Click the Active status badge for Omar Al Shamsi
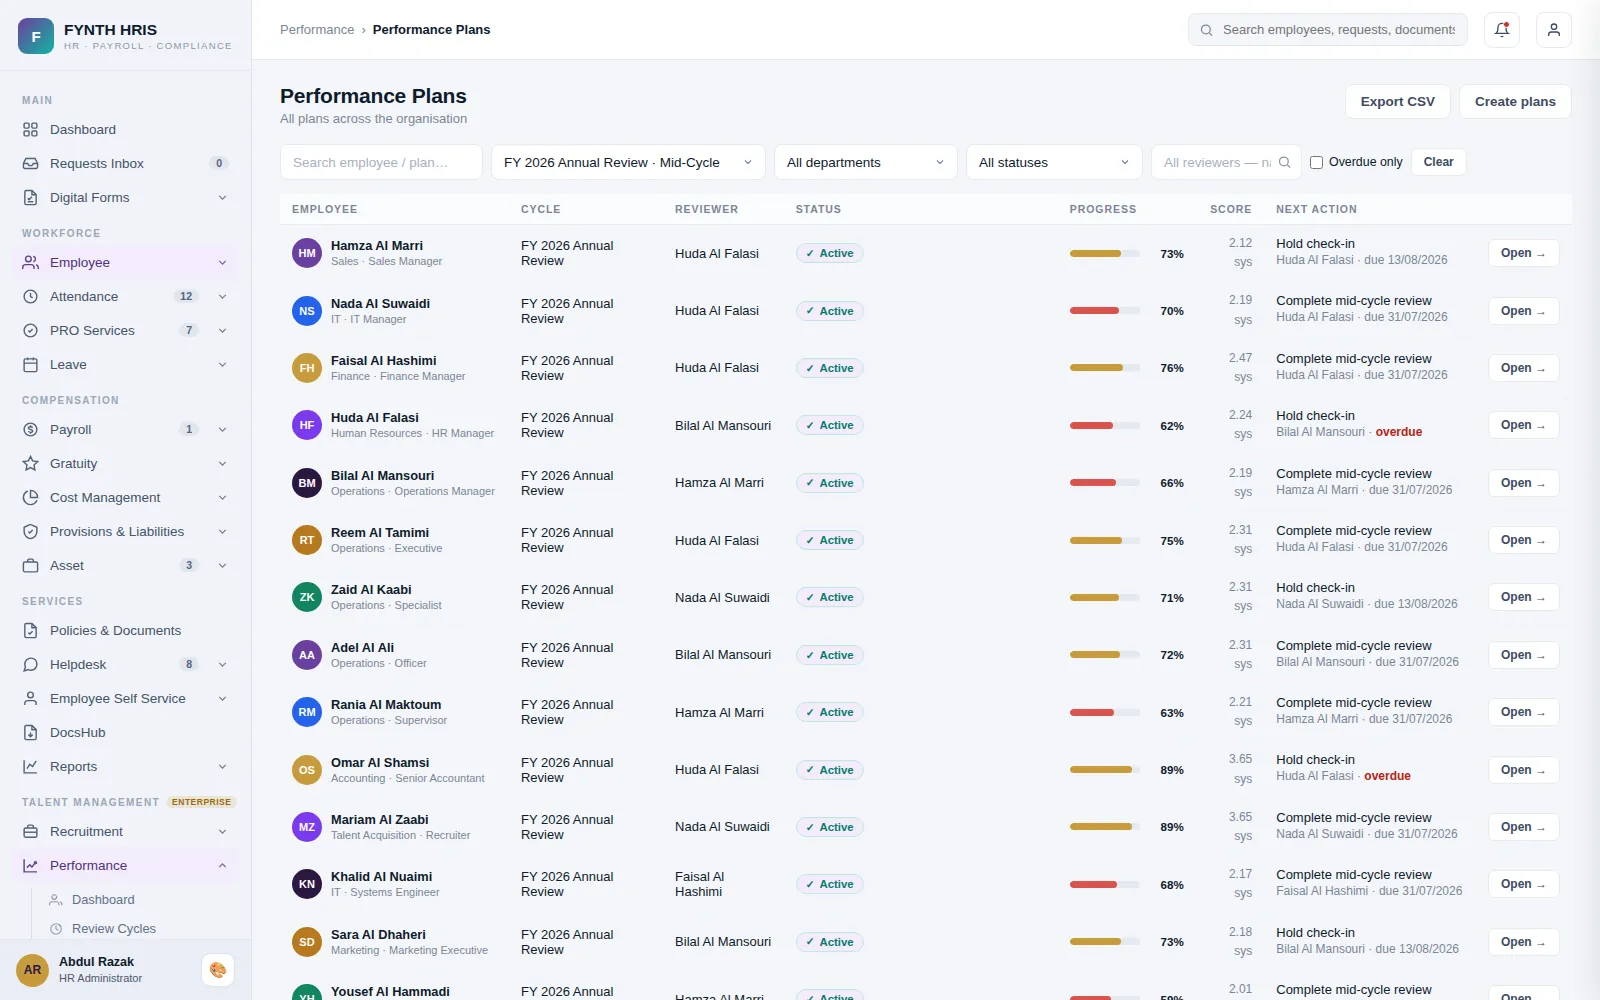1600x1000 pixels. 830,770
